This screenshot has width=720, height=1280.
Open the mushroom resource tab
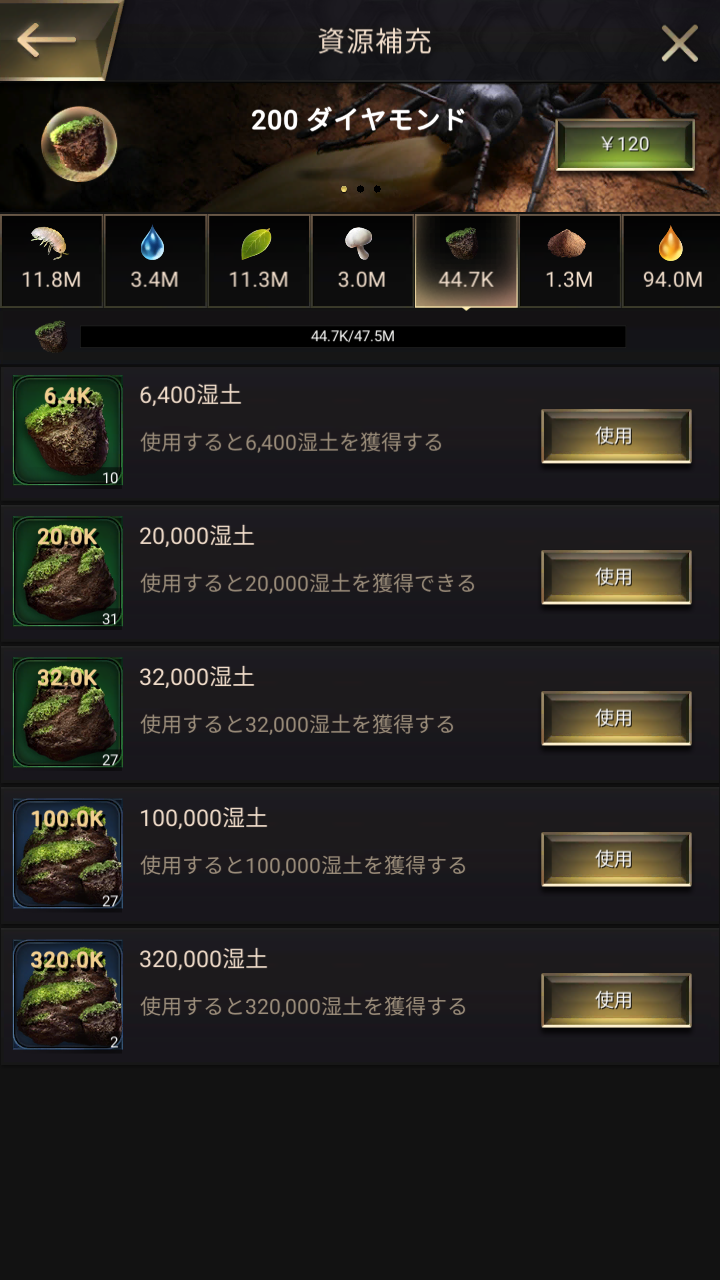362,261
